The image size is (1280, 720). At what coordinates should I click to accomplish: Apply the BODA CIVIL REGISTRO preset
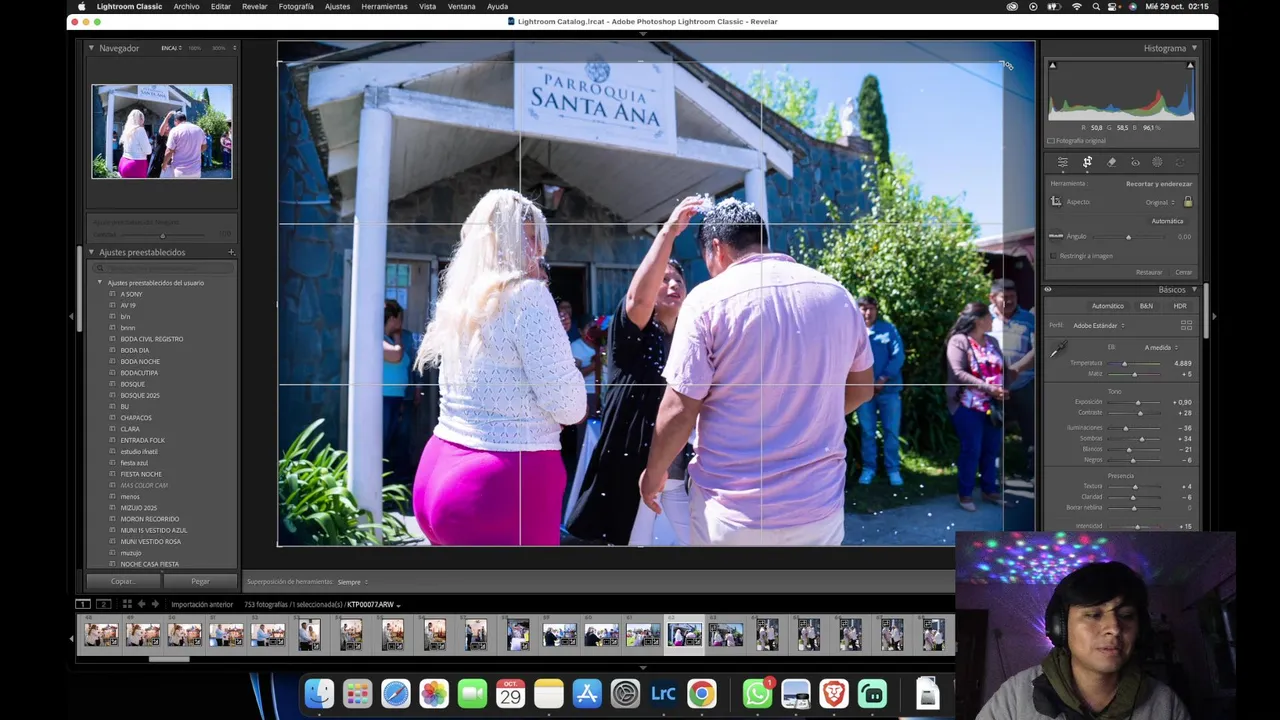[152, 339]
